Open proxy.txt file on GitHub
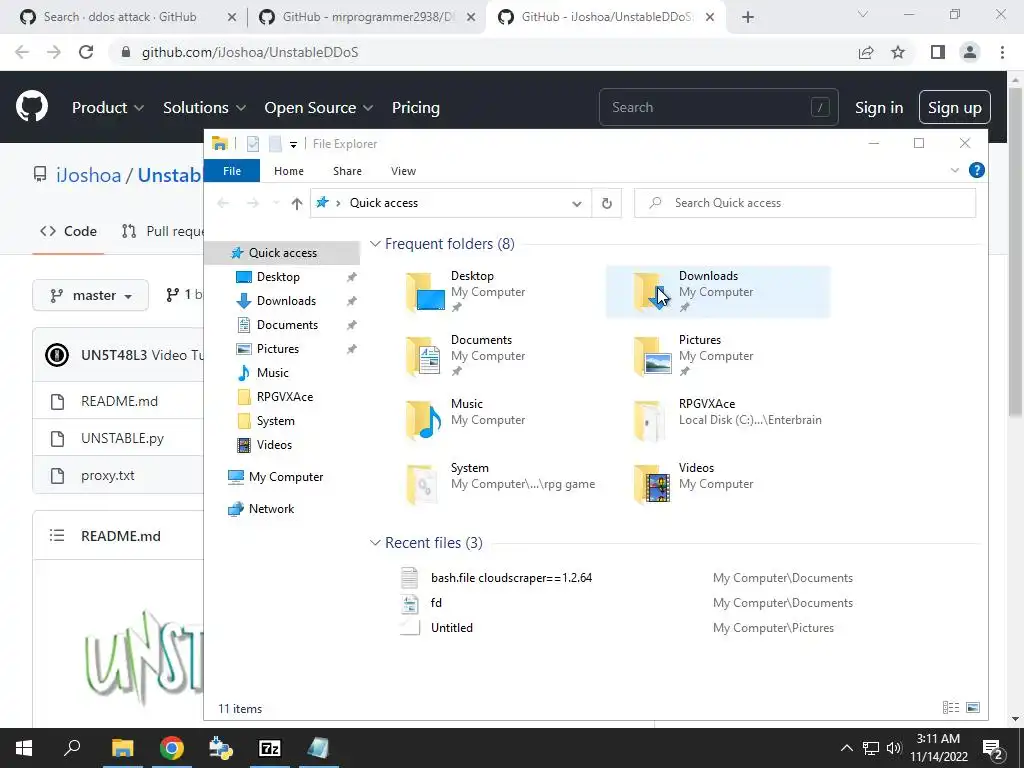Image resolution: width=1024 pixels, height=768 pixels. (108, 475)
